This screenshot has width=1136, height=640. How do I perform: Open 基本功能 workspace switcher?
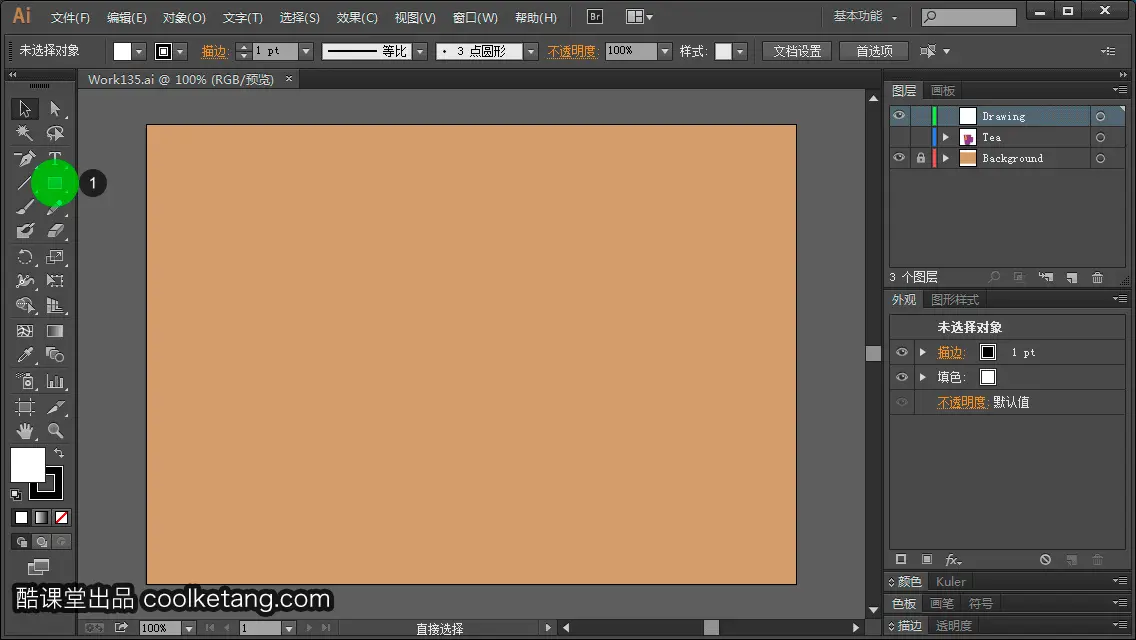(x=865, y=16)
